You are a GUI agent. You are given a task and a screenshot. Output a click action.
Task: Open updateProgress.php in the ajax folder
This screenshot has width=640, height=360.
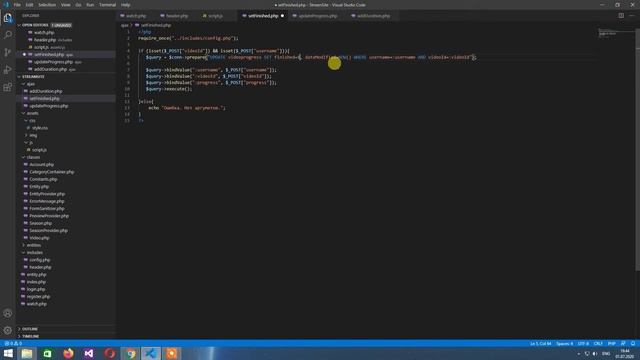(x=48, y=106)
